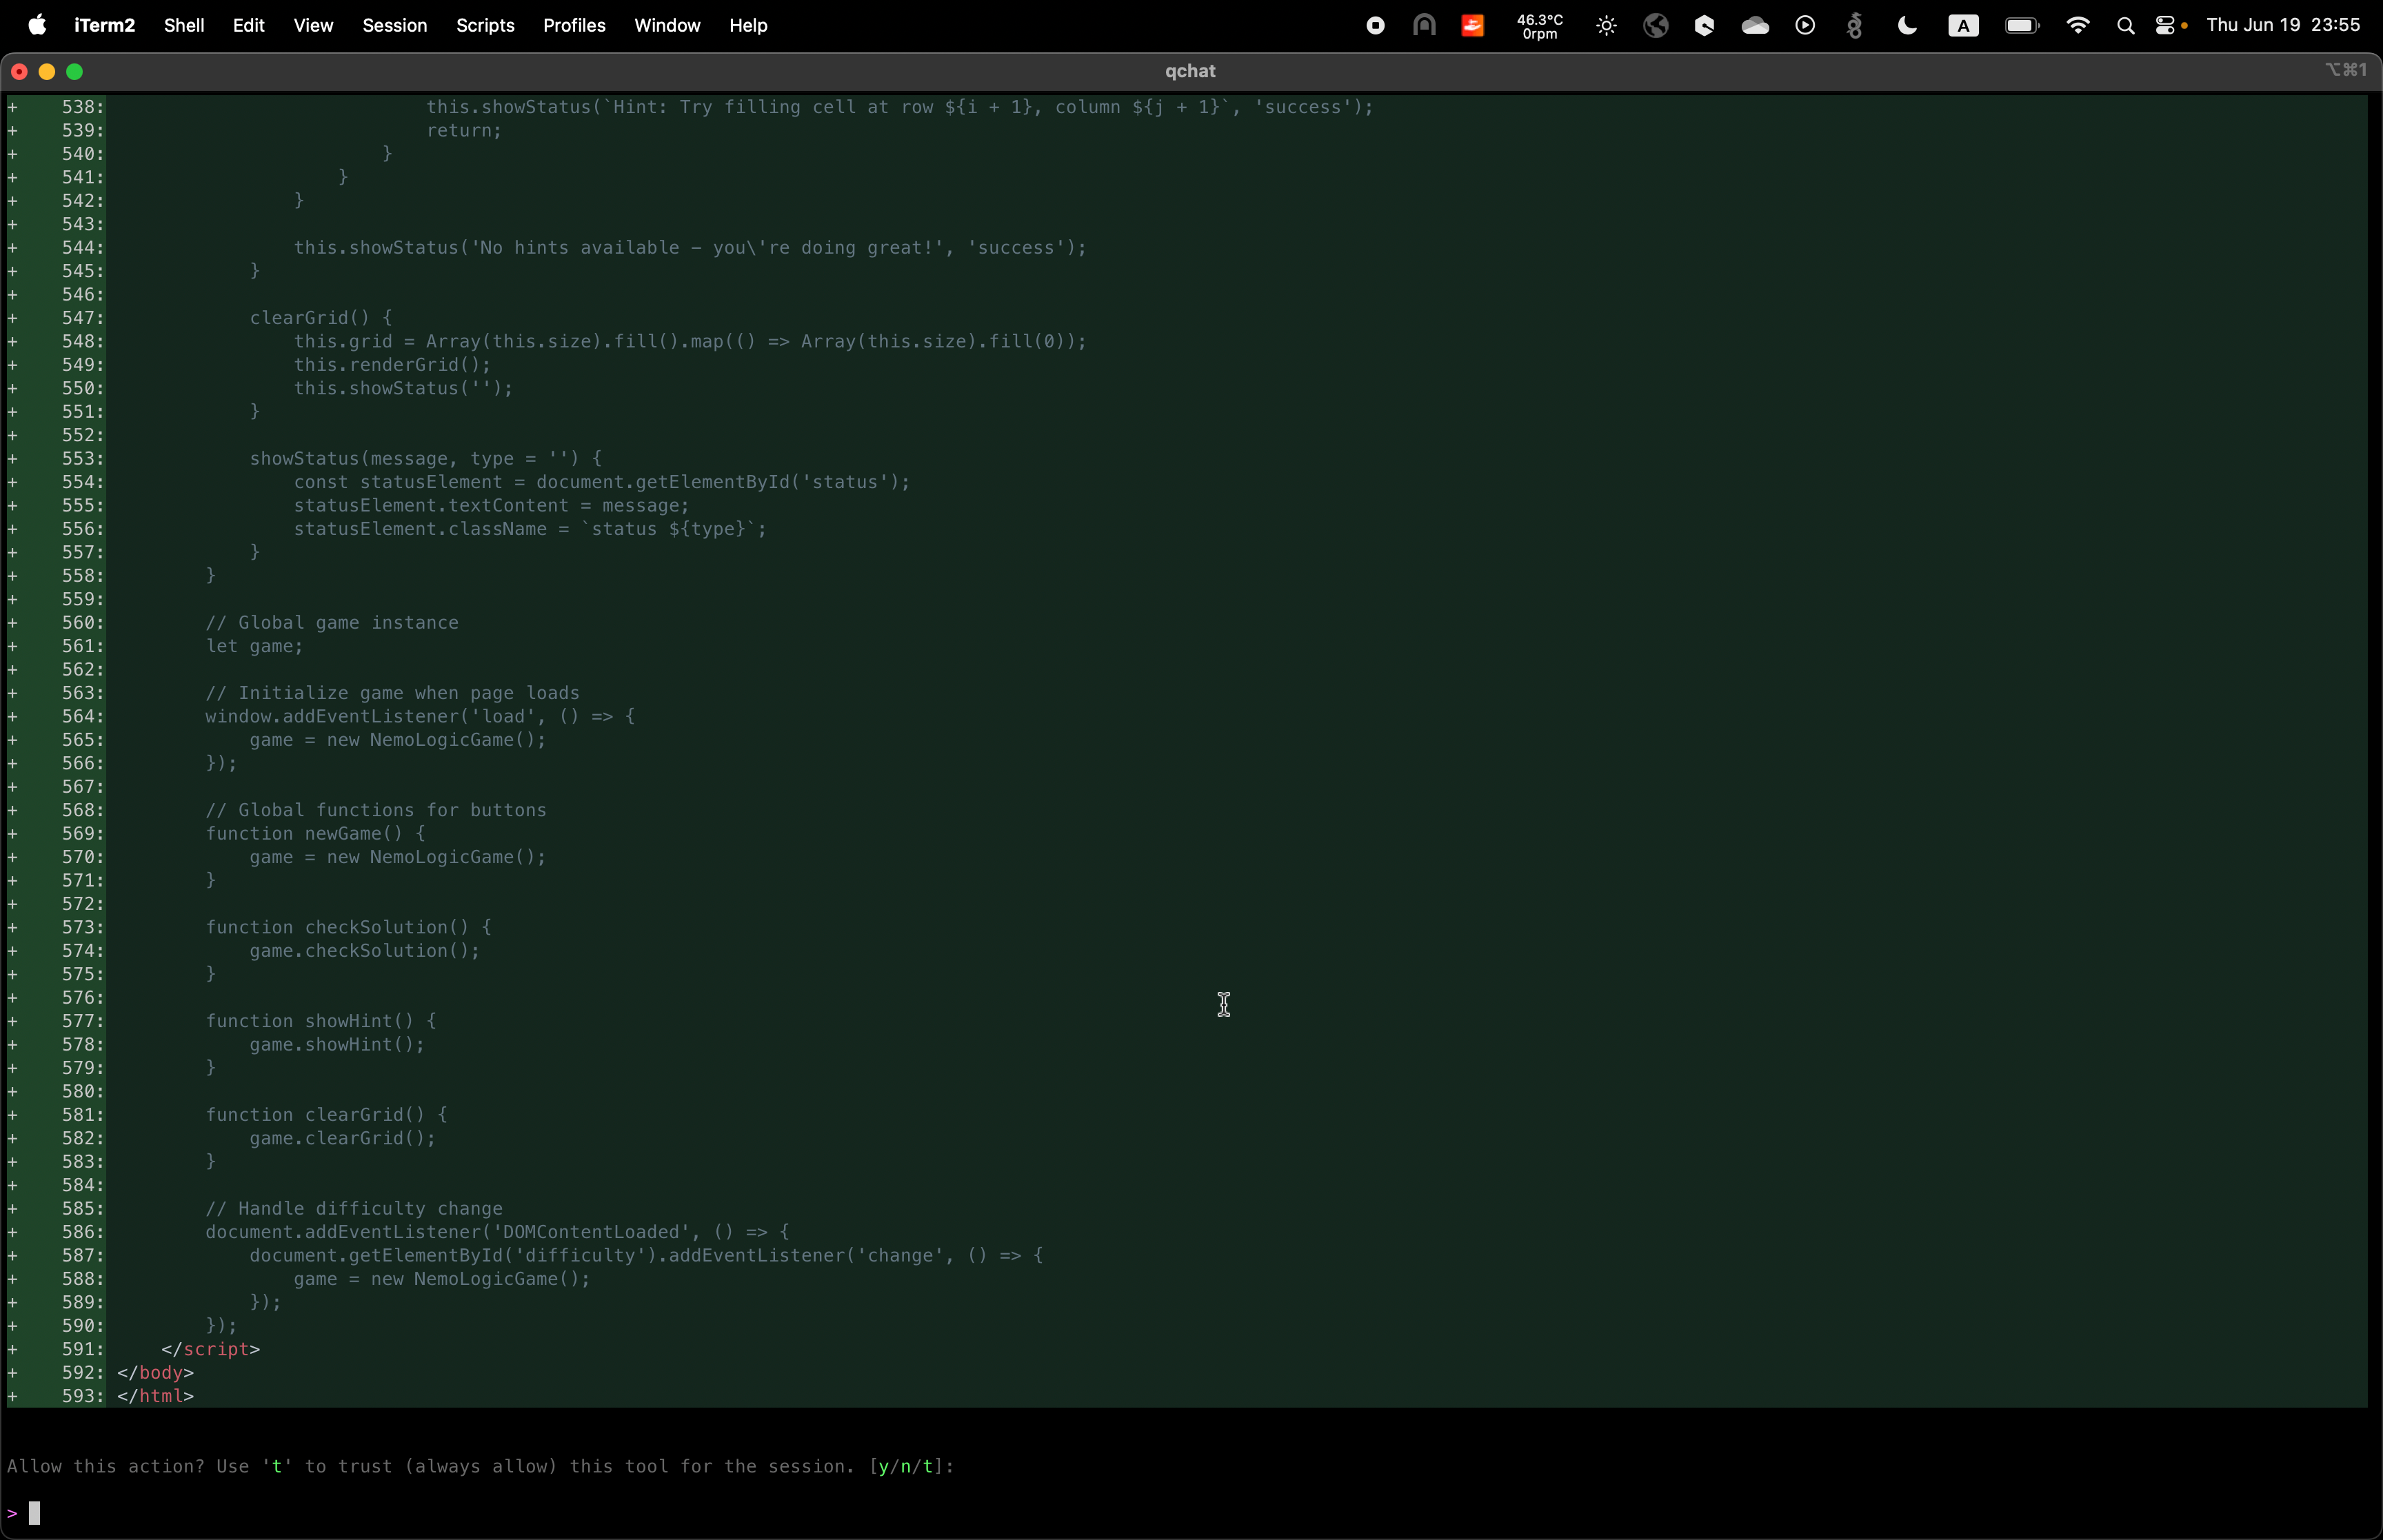
Task: Click the yellow minimize window button
Action: pos(47,71)
